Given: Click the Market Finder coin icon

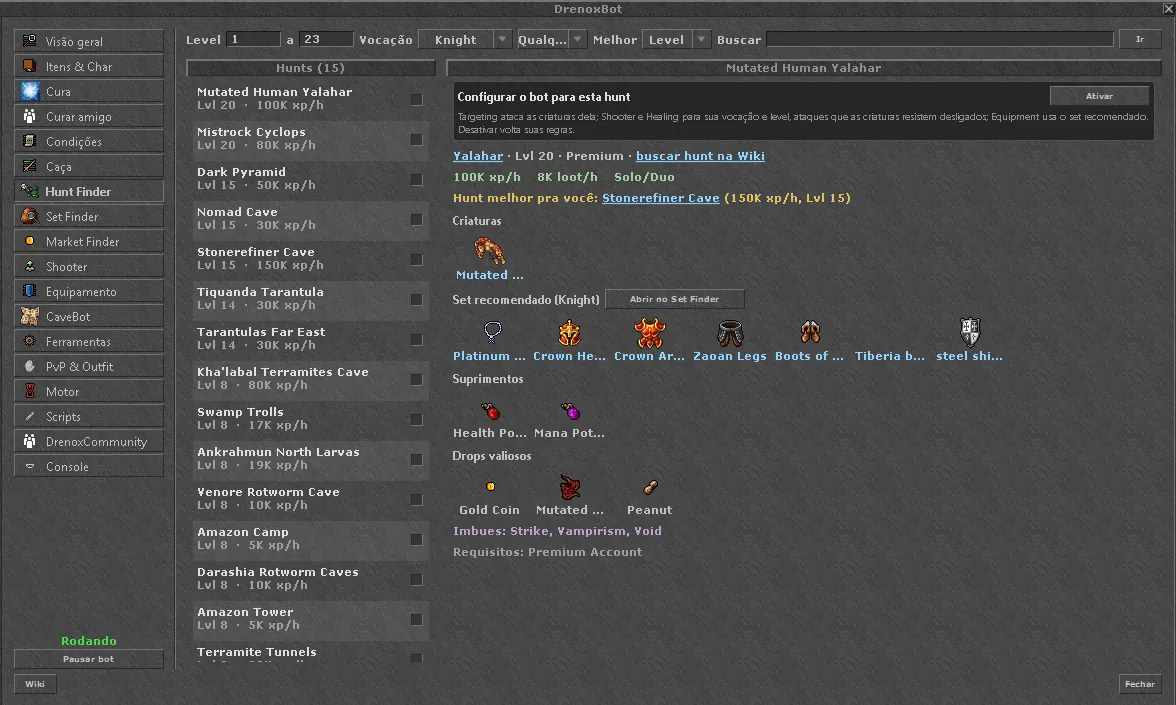Looking at the screenshot, I should (29, 242).
